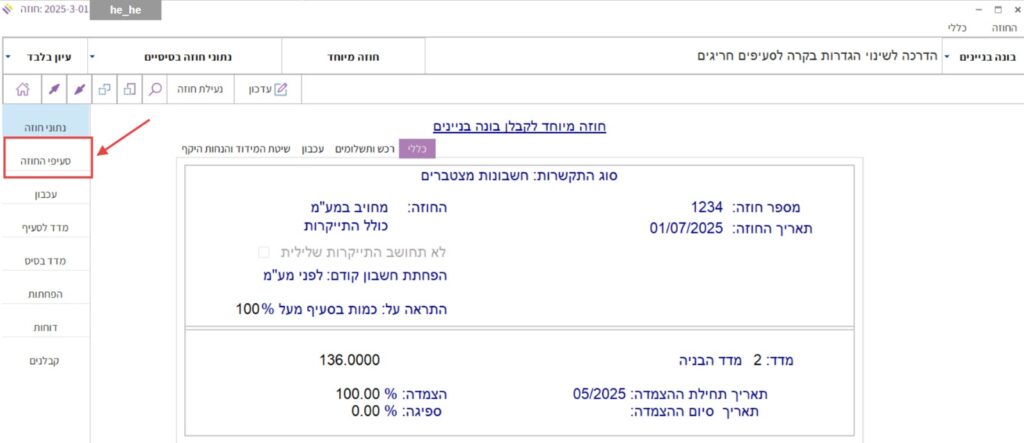Open the דוחות sidebar section
The height and width of the screenshot is (443, 1024).
47,326
